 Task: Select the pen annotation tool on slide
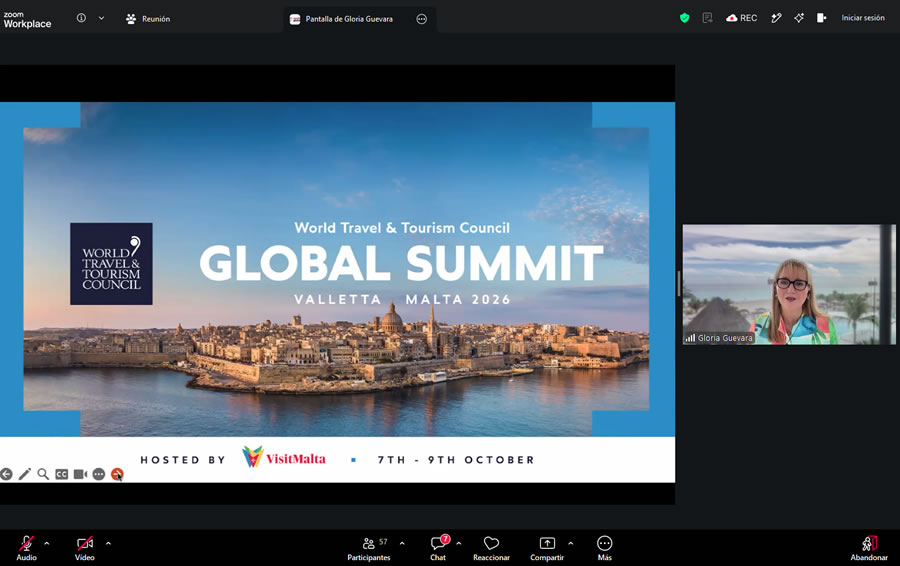25,474
